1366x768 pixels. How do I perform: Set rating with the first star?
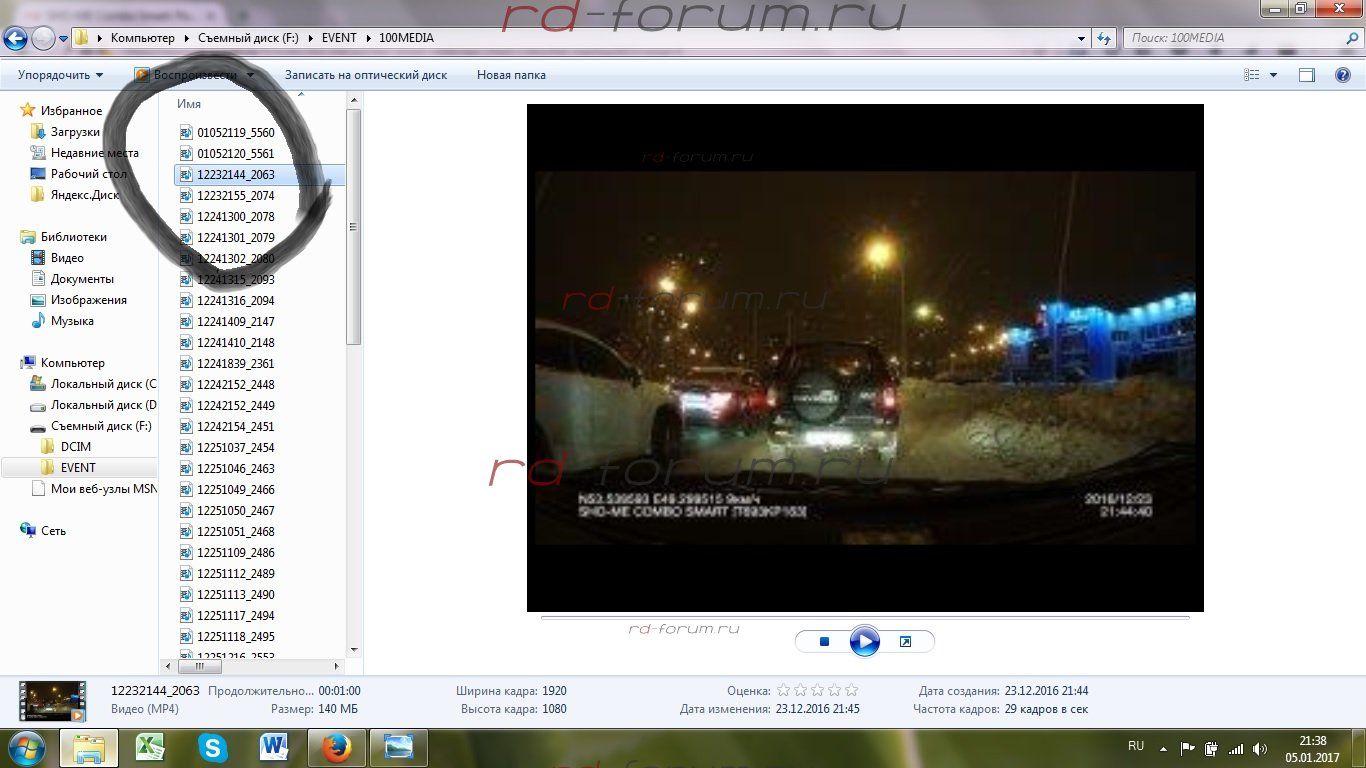tap(783, 690)
